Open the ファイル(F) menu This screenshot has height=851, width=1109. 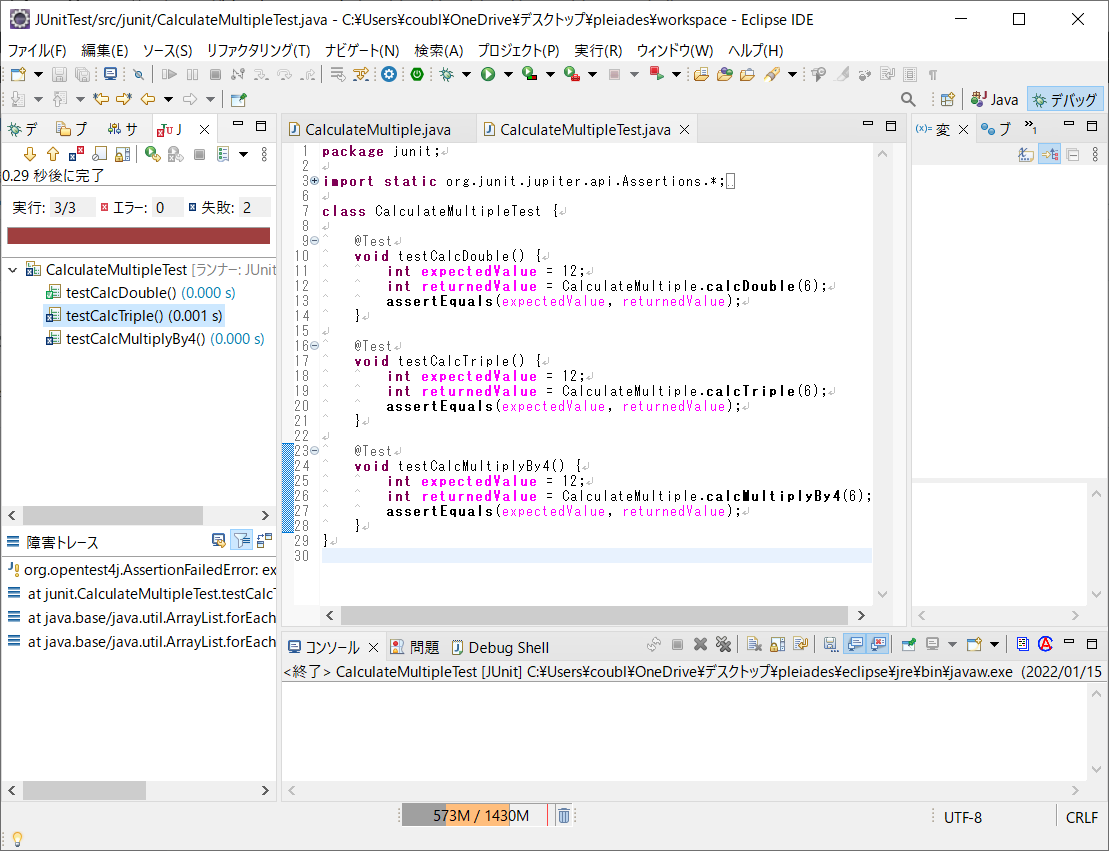click(x=37, y=50)
